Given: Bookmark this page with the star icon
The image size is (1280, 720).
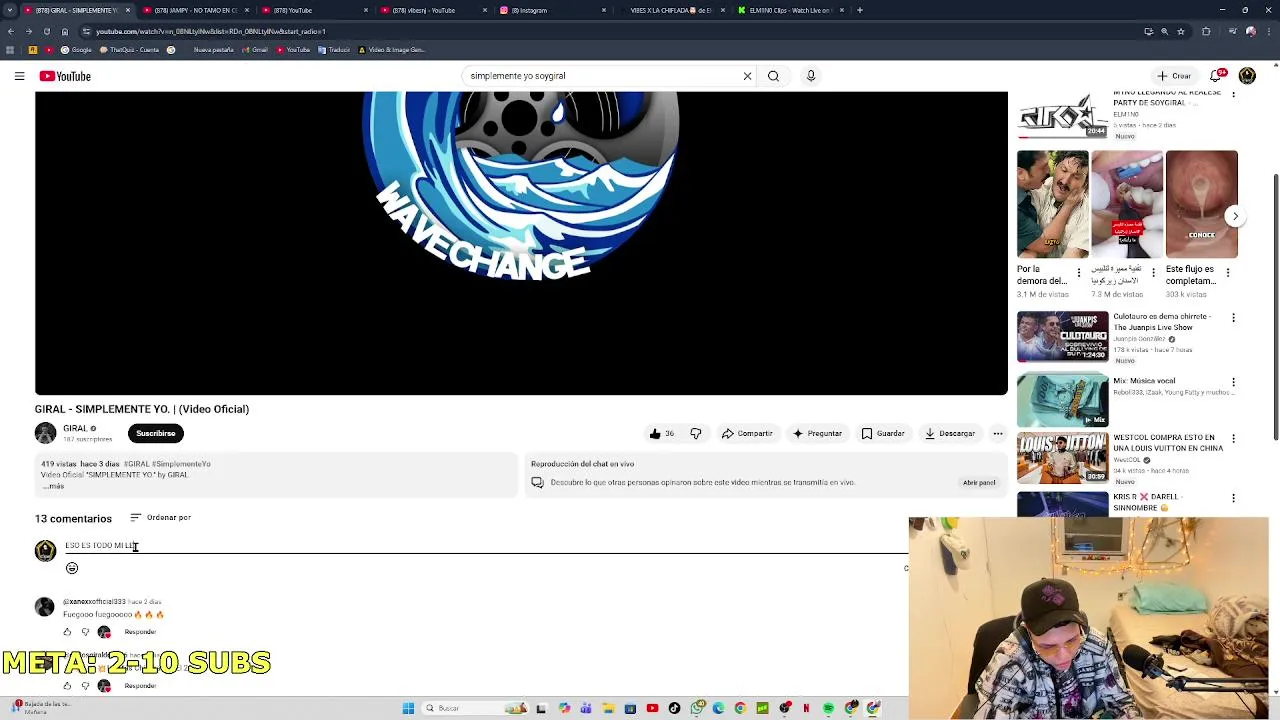Looking at the screenshot, I should [1181, 31].
